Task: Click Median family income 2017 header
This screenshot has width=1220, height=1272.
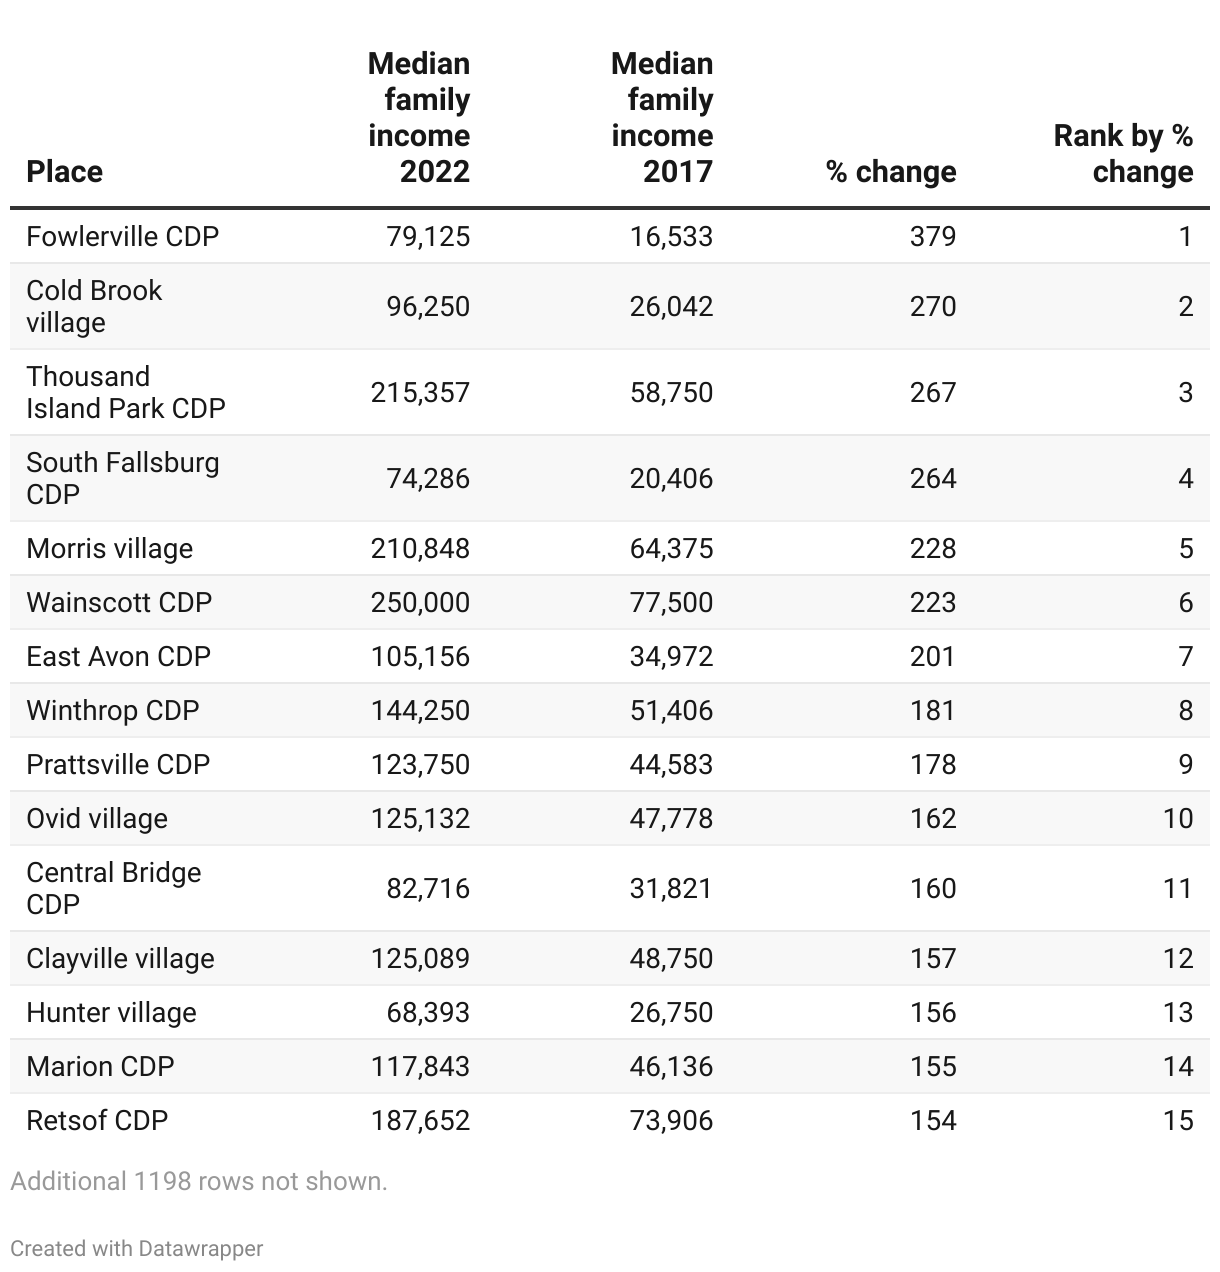Action: pyautogui.click(x=662, y=118)
